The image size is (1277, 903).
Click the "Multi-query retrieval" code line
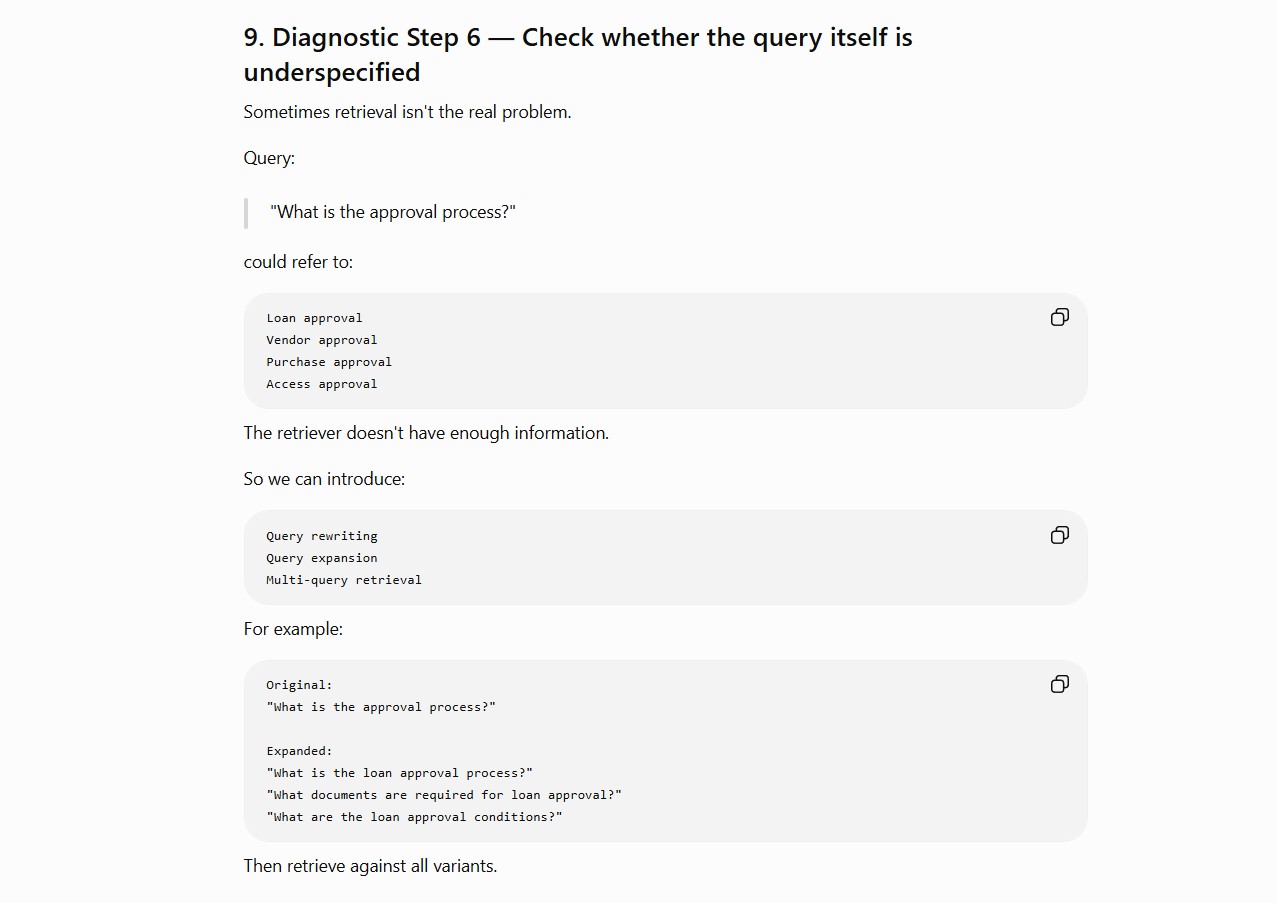click(x=344, y=580)
